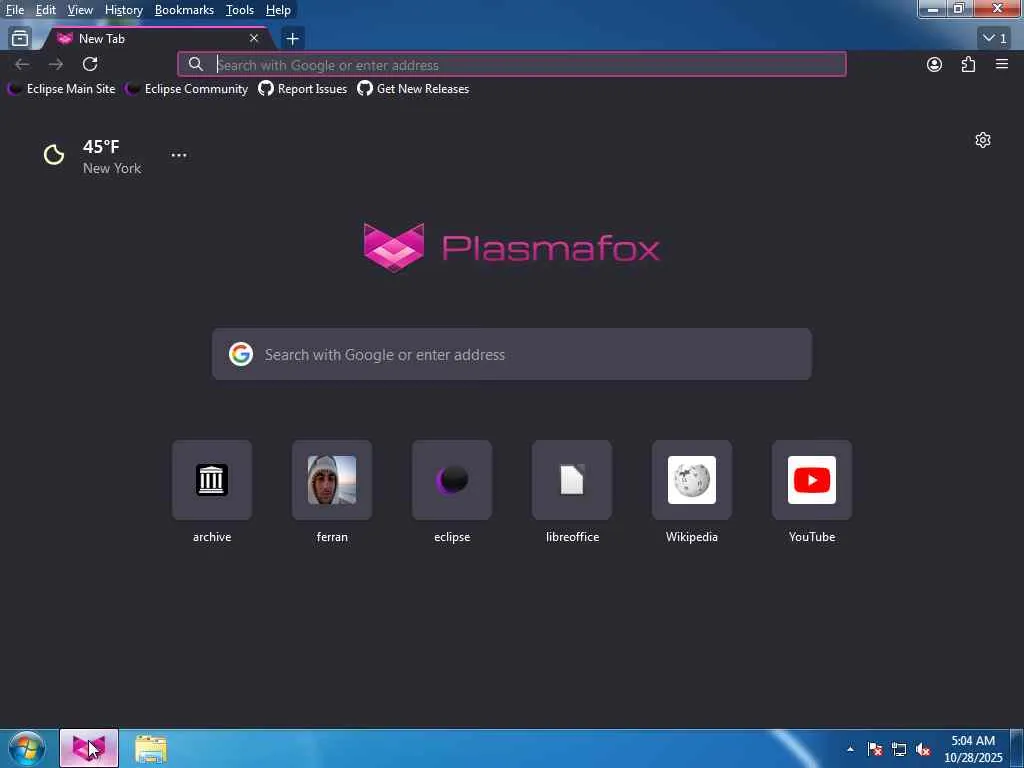Open the Windows Start menu orb

(x=27, y=748)
